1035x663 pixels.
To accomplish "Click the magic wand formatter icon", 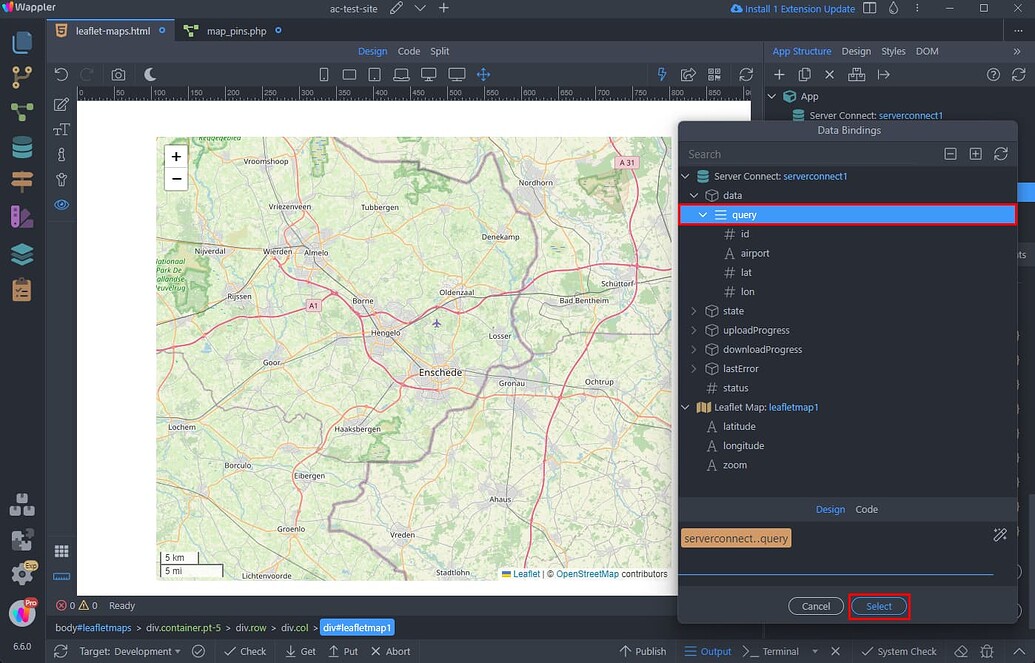I will click(999, 535).
